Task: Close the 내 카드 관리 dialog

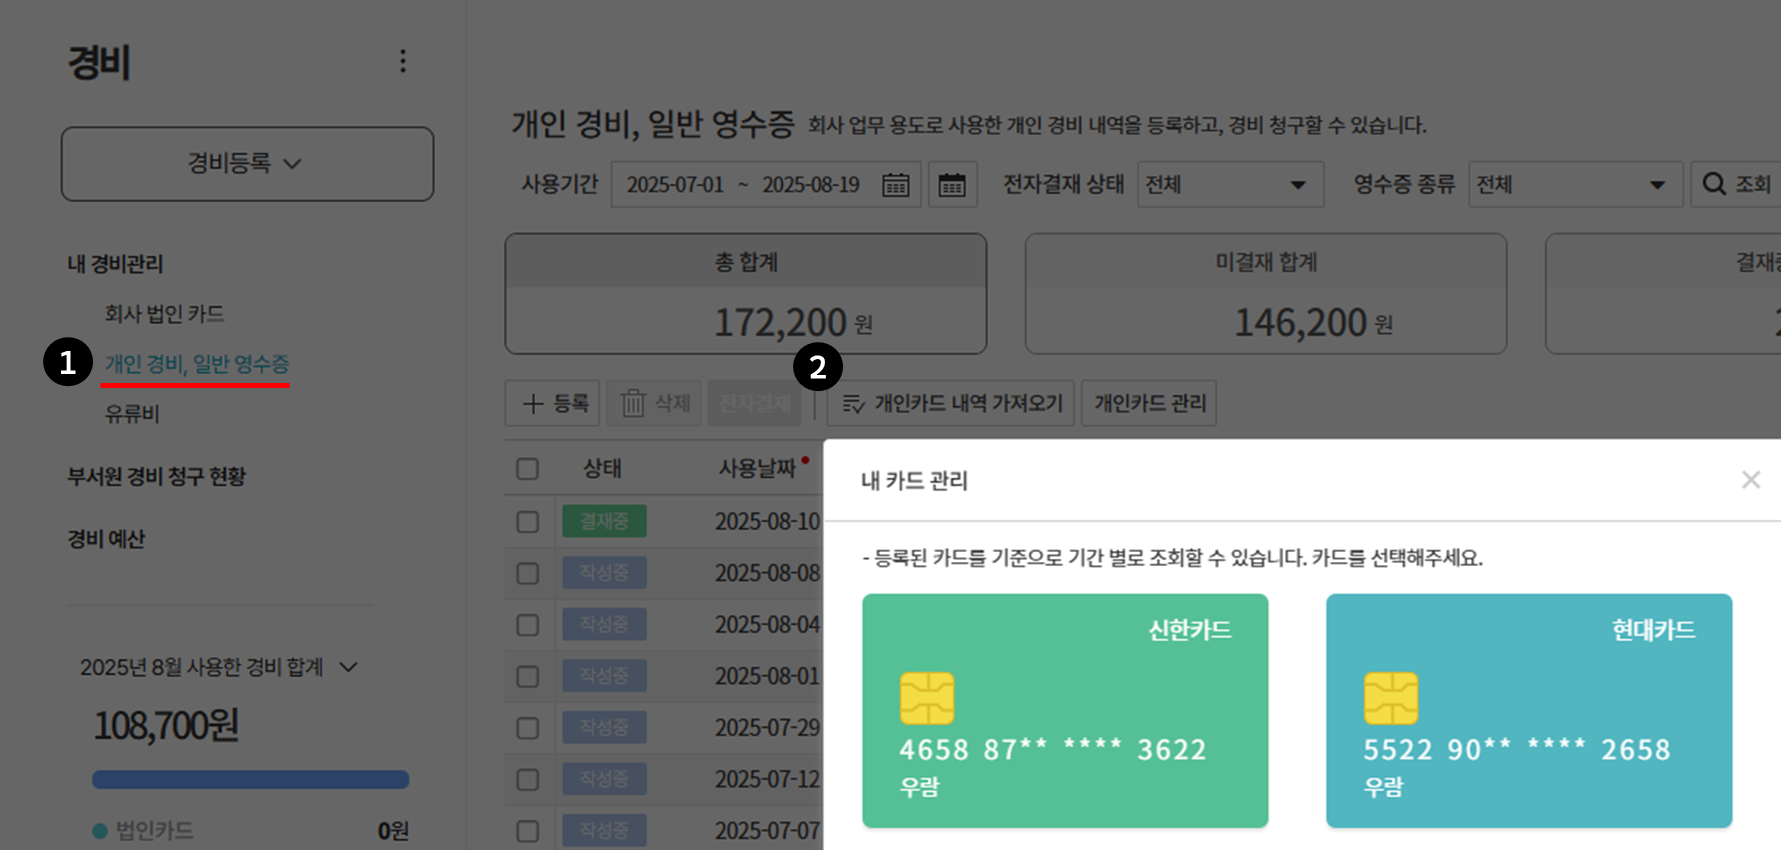Action: (x=1750, y=480)
